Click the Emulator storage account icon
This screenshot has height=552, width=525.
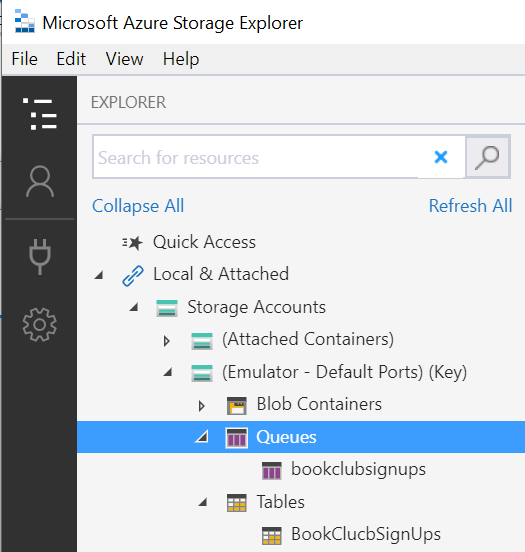tap(202, 373)
